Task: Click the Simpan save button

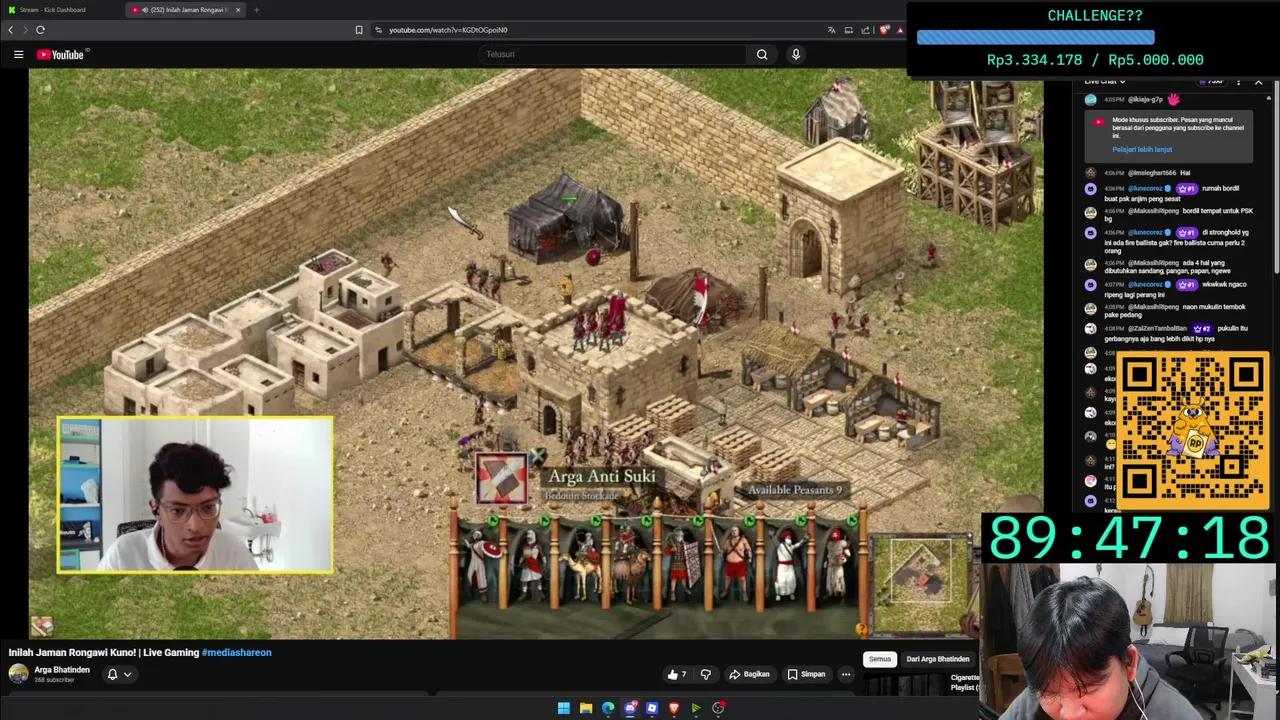Action: click(x=806, y=675)
